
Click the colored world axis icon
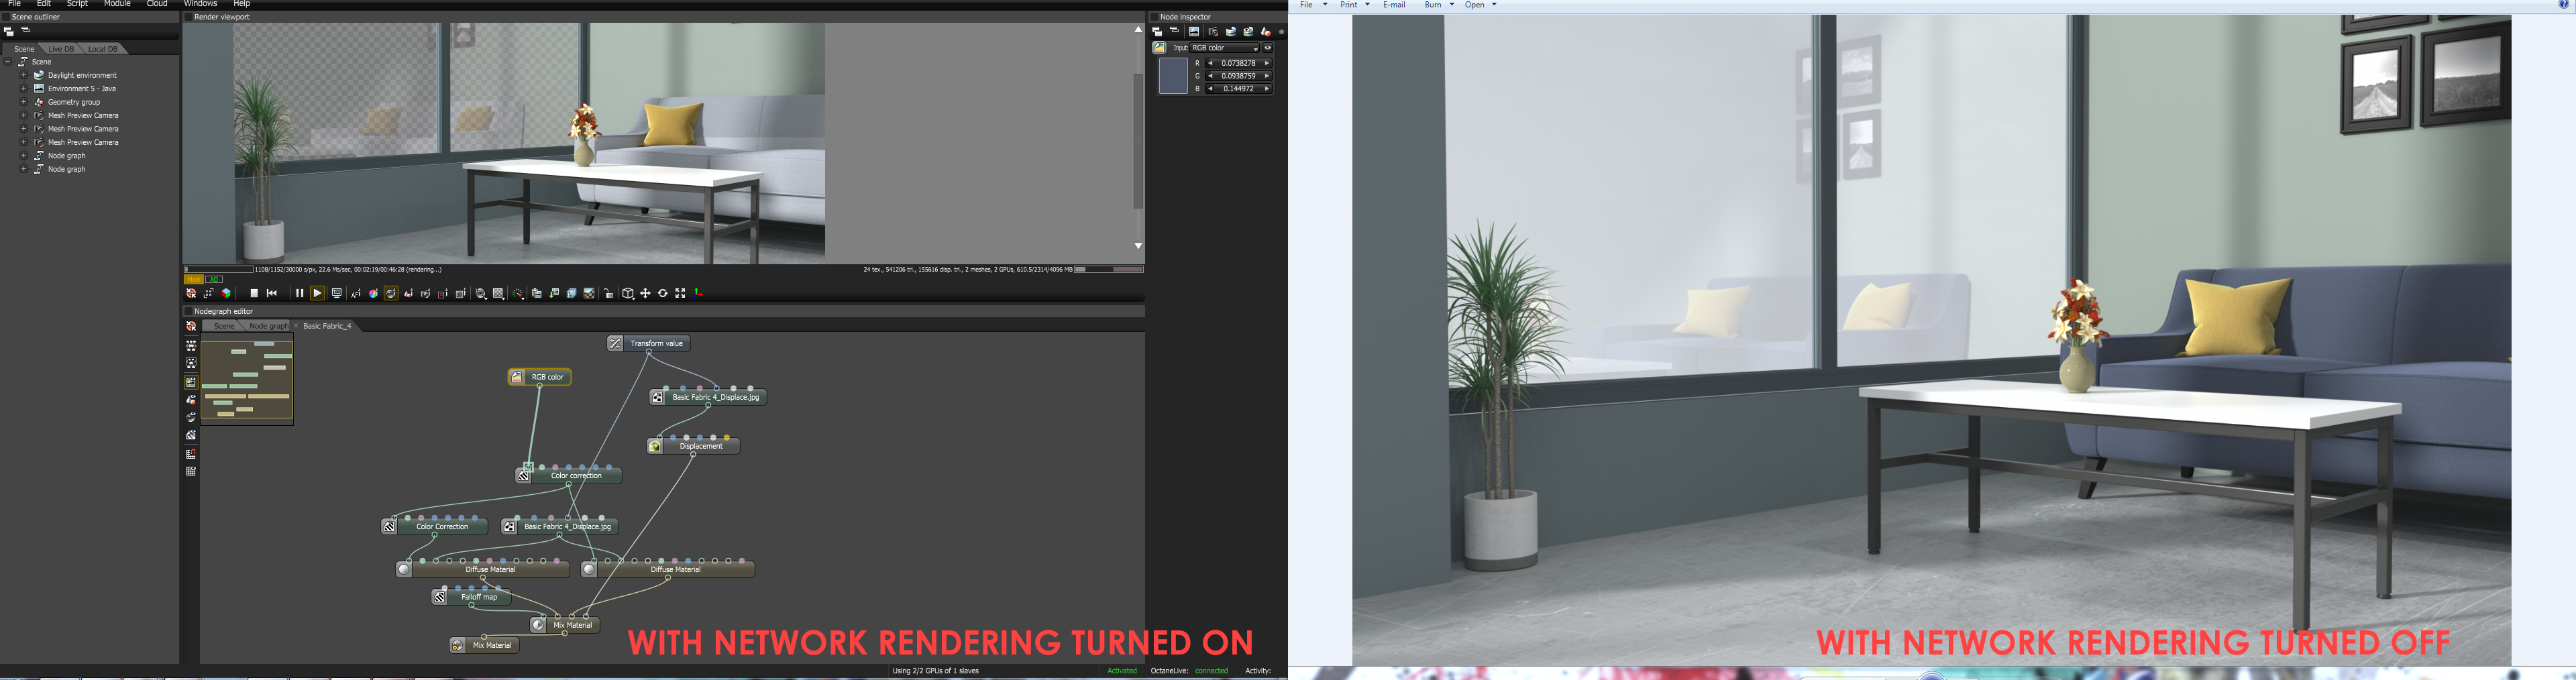click(698, 293)
